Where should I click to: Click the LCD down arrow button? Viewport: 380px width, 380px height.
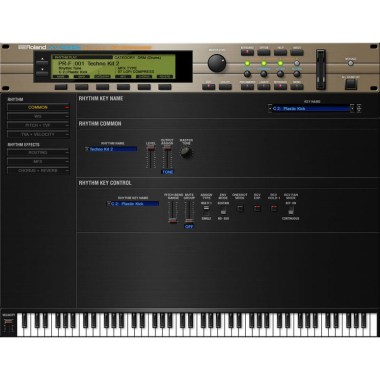(x=42, y=70)
